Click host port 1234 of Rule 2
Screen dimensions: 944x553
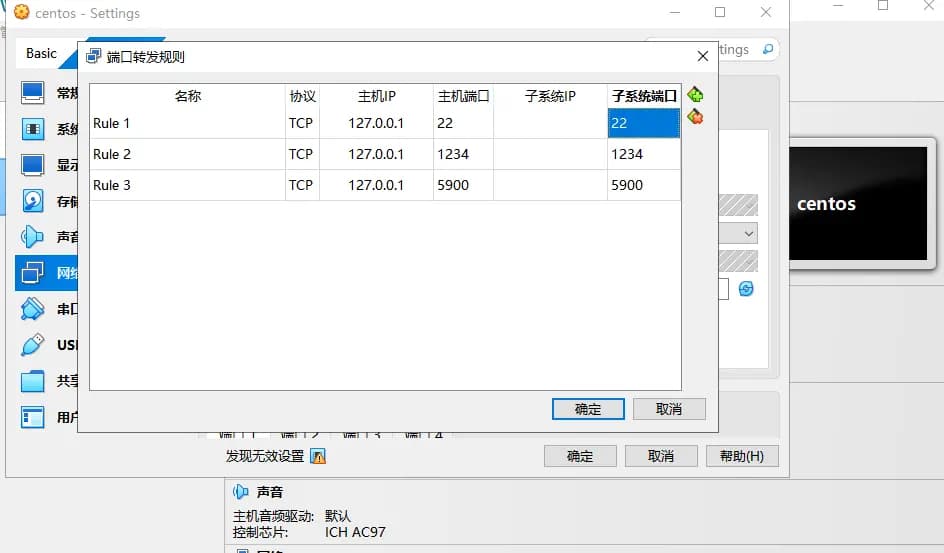coord(464,154)
